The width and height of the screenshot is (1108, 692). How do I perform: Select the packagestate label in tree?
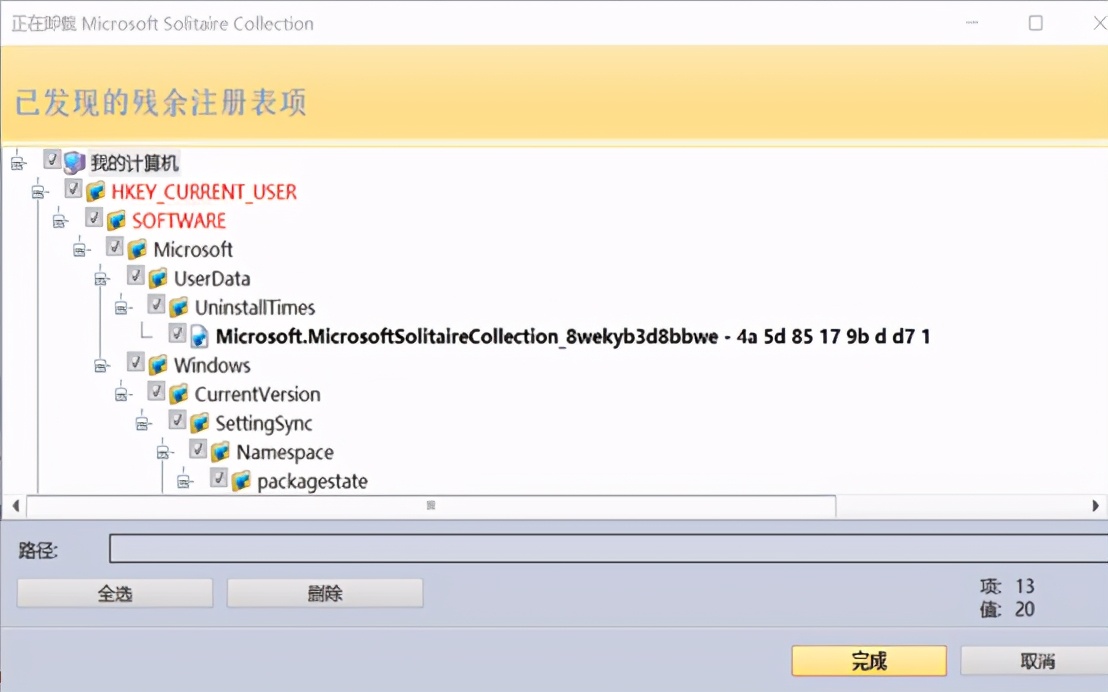pos(312,482)
